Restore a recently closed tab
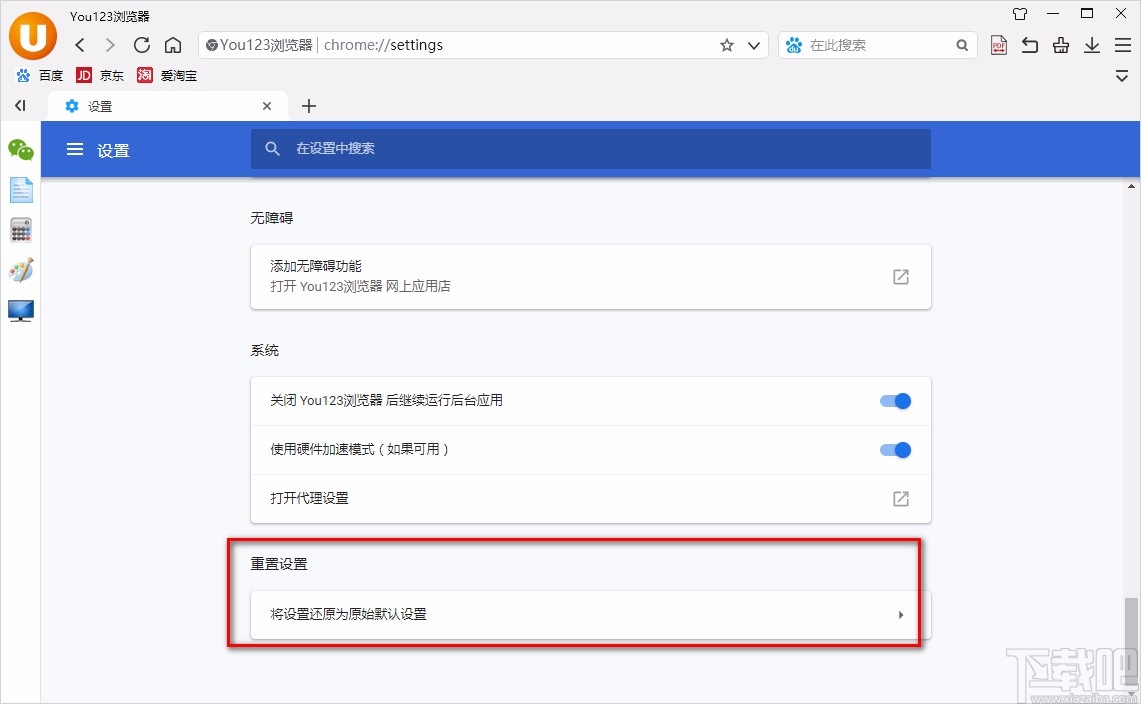Image resolution: width=1141 pixels, height=704 pixels. coord(1029,45)
